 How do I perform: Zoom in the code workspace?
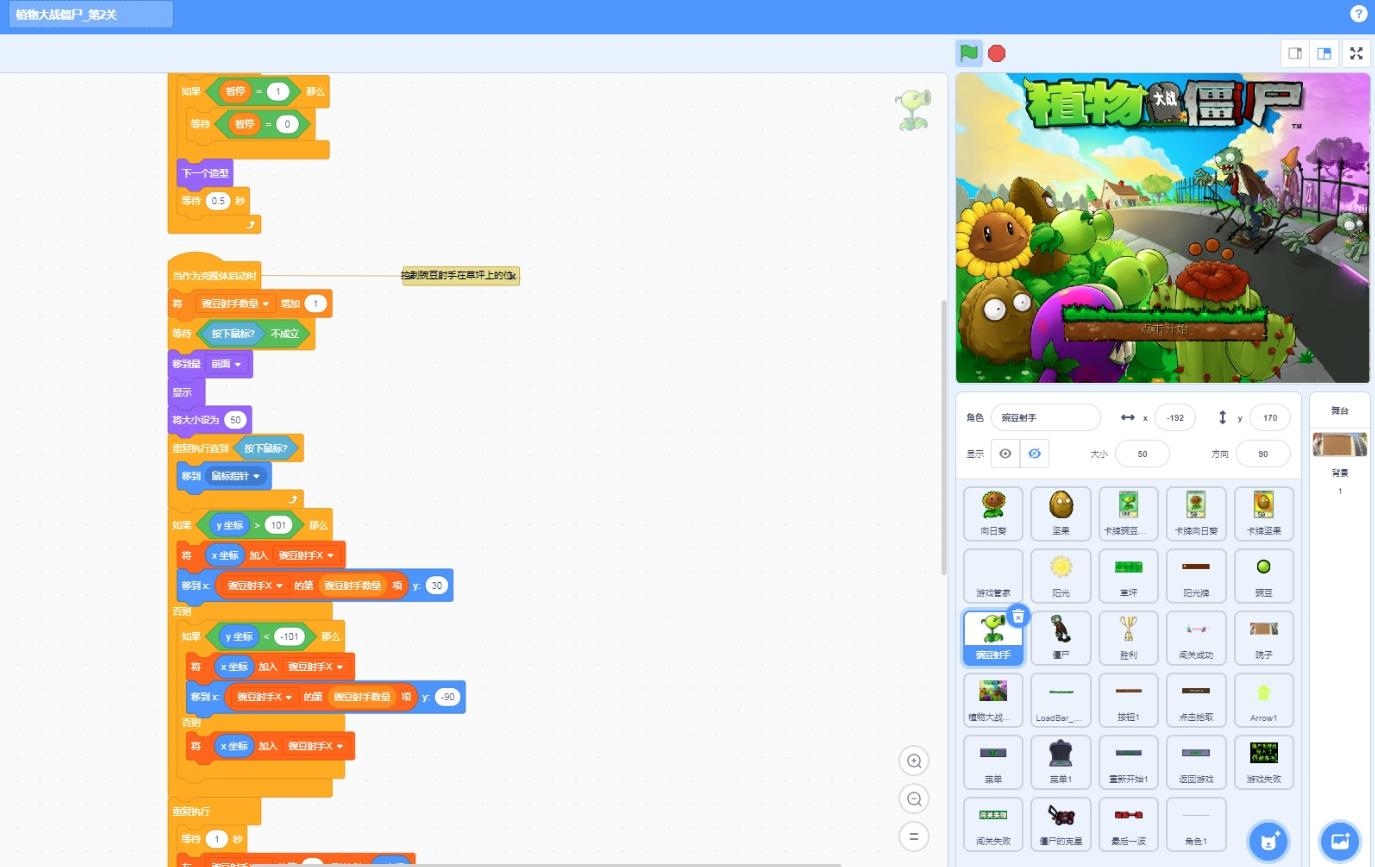(x=914, y=761)
